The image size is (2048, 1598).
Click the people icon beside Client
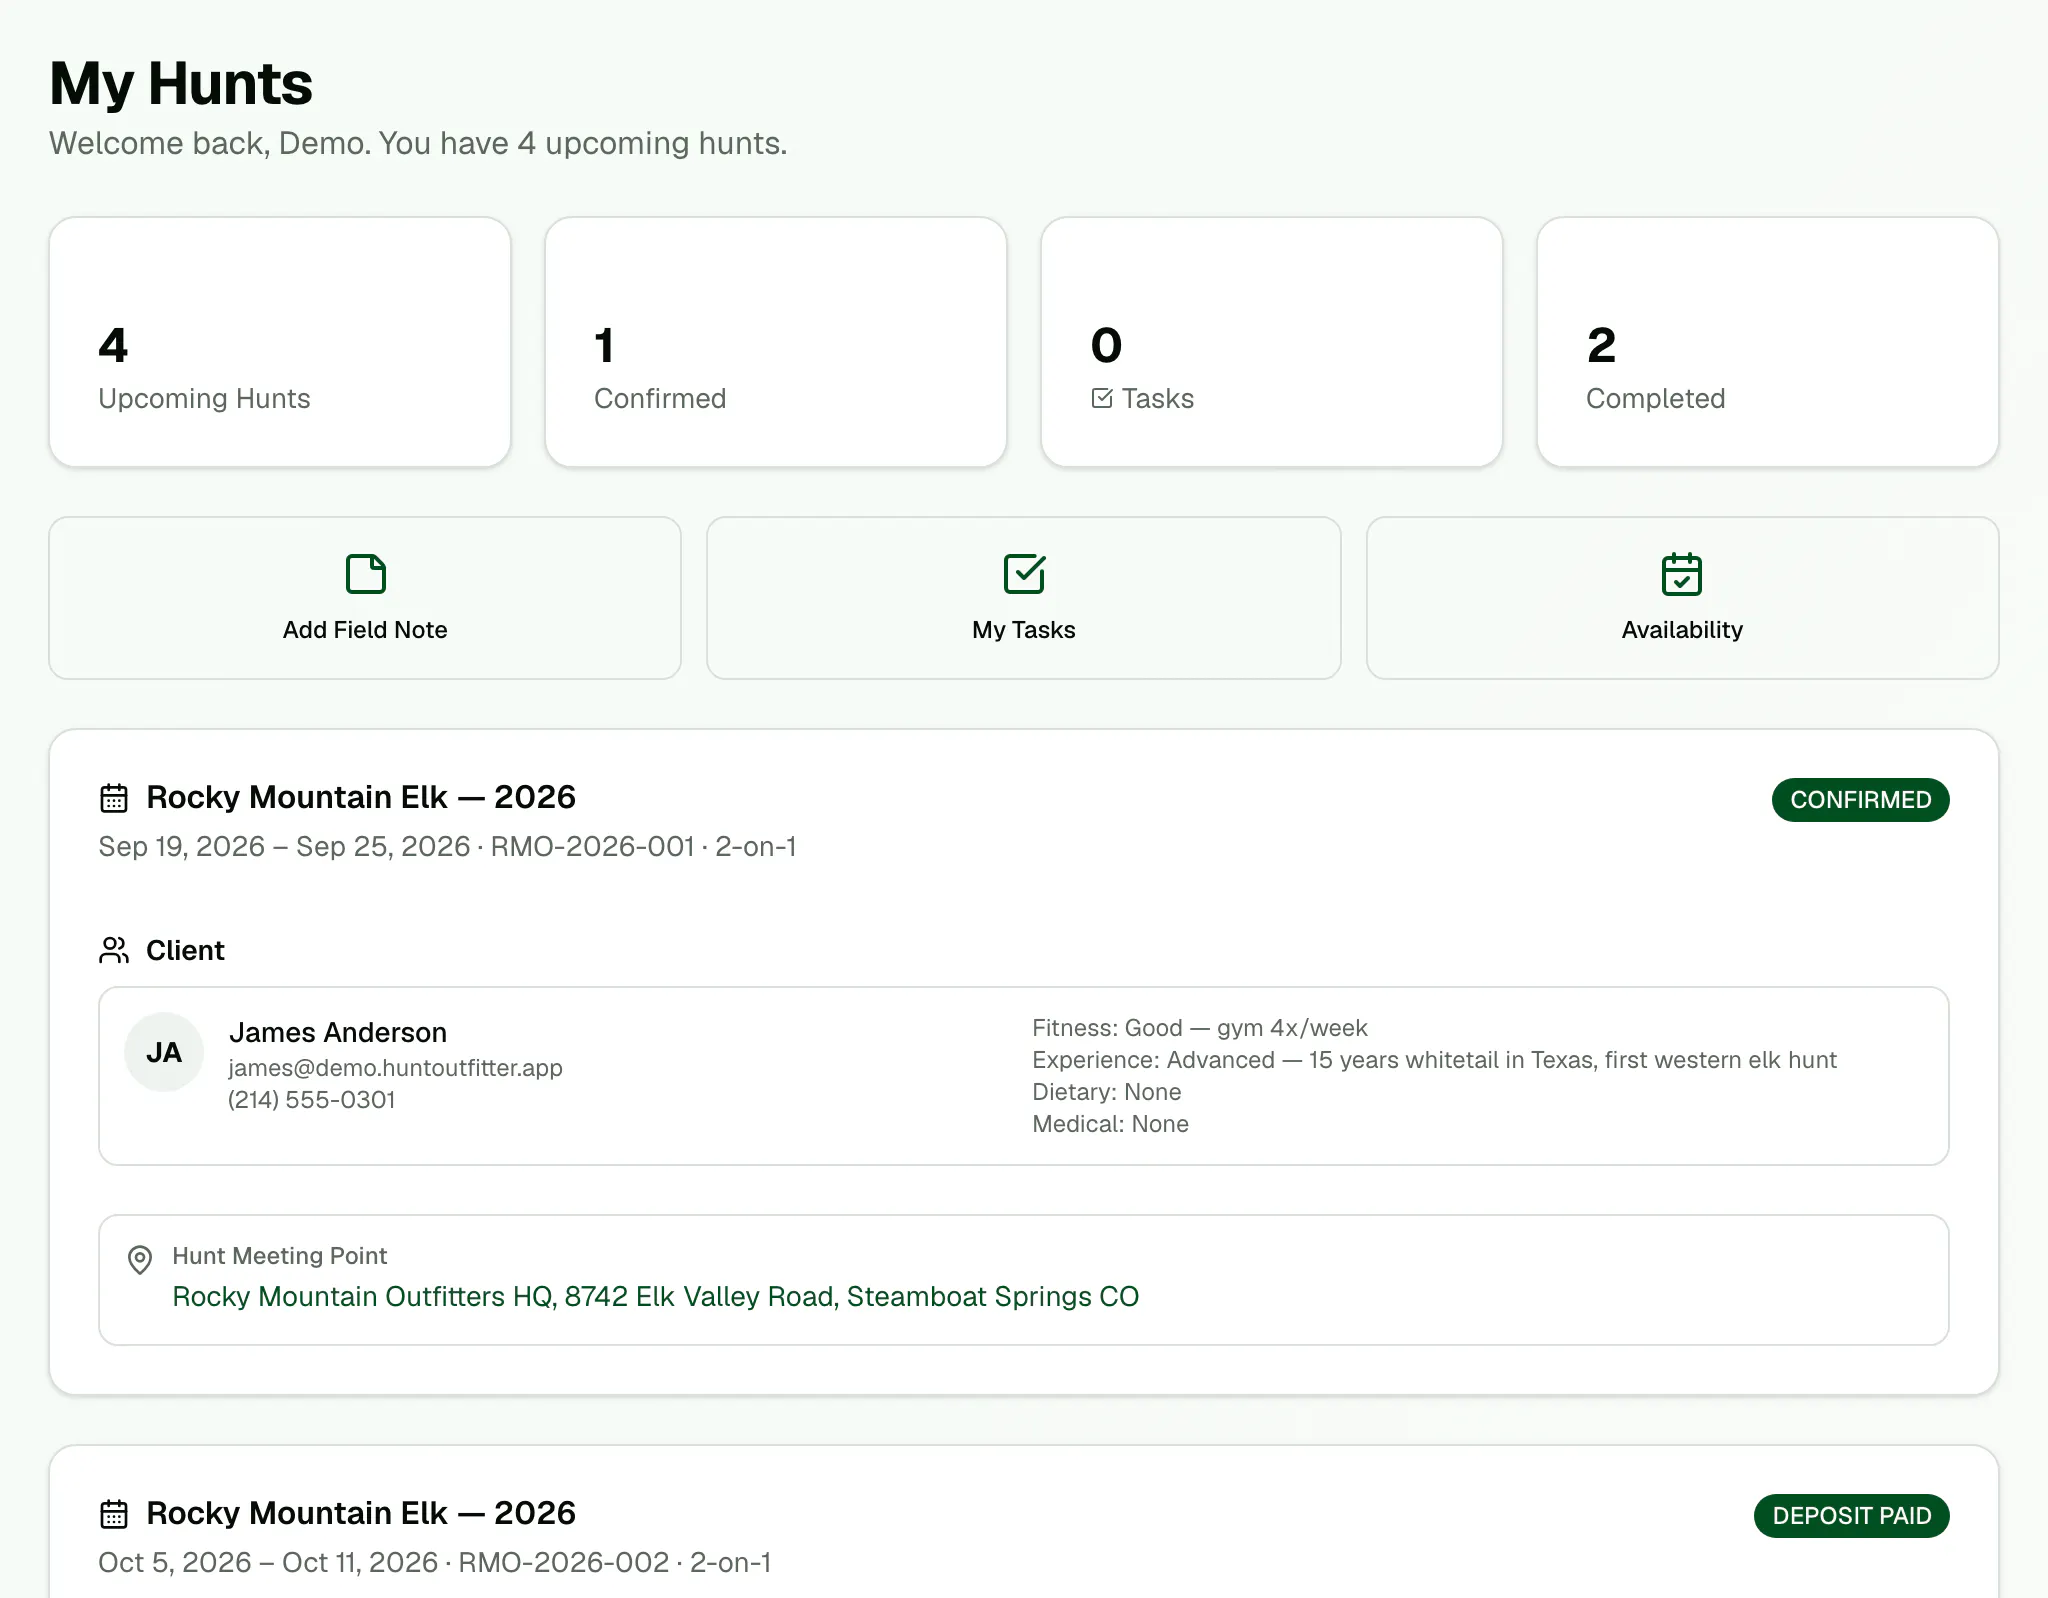click(114, 950)
